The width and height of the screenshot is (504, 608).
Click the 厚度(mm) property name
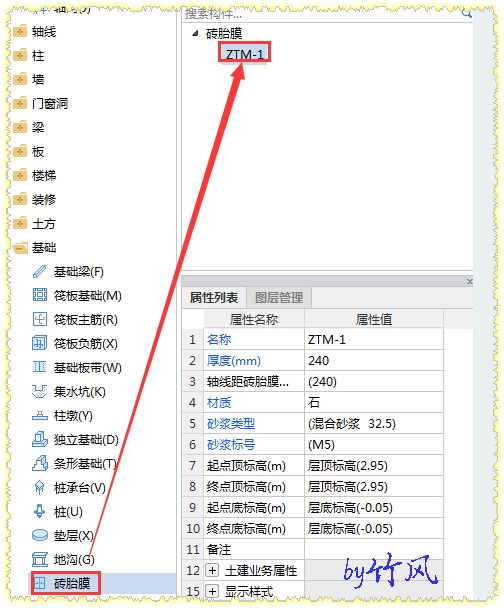coord(233,361)
